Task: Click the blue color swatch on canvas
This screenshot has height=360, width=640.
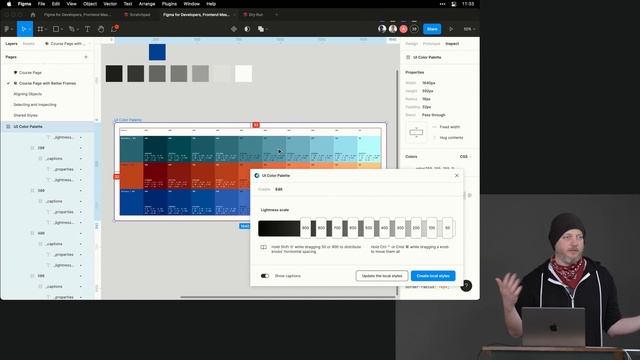Action: 157,52
